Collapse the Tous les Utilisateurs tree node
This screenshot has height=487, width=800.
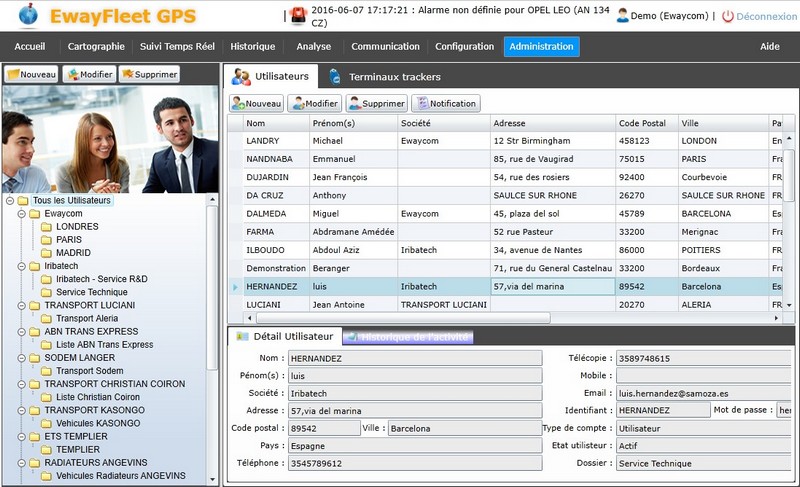9,200
